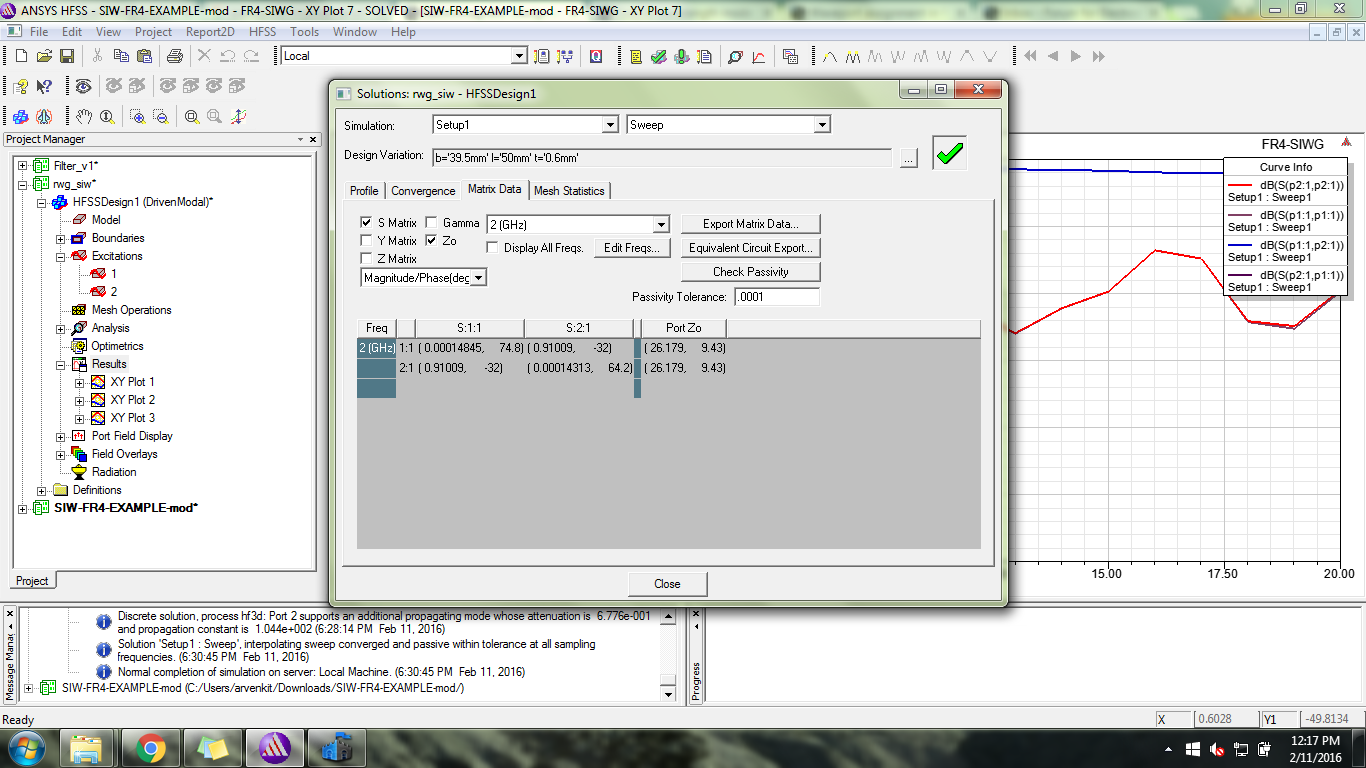Switch to ANSYS HFSS taskbar icon

point(274,748)
